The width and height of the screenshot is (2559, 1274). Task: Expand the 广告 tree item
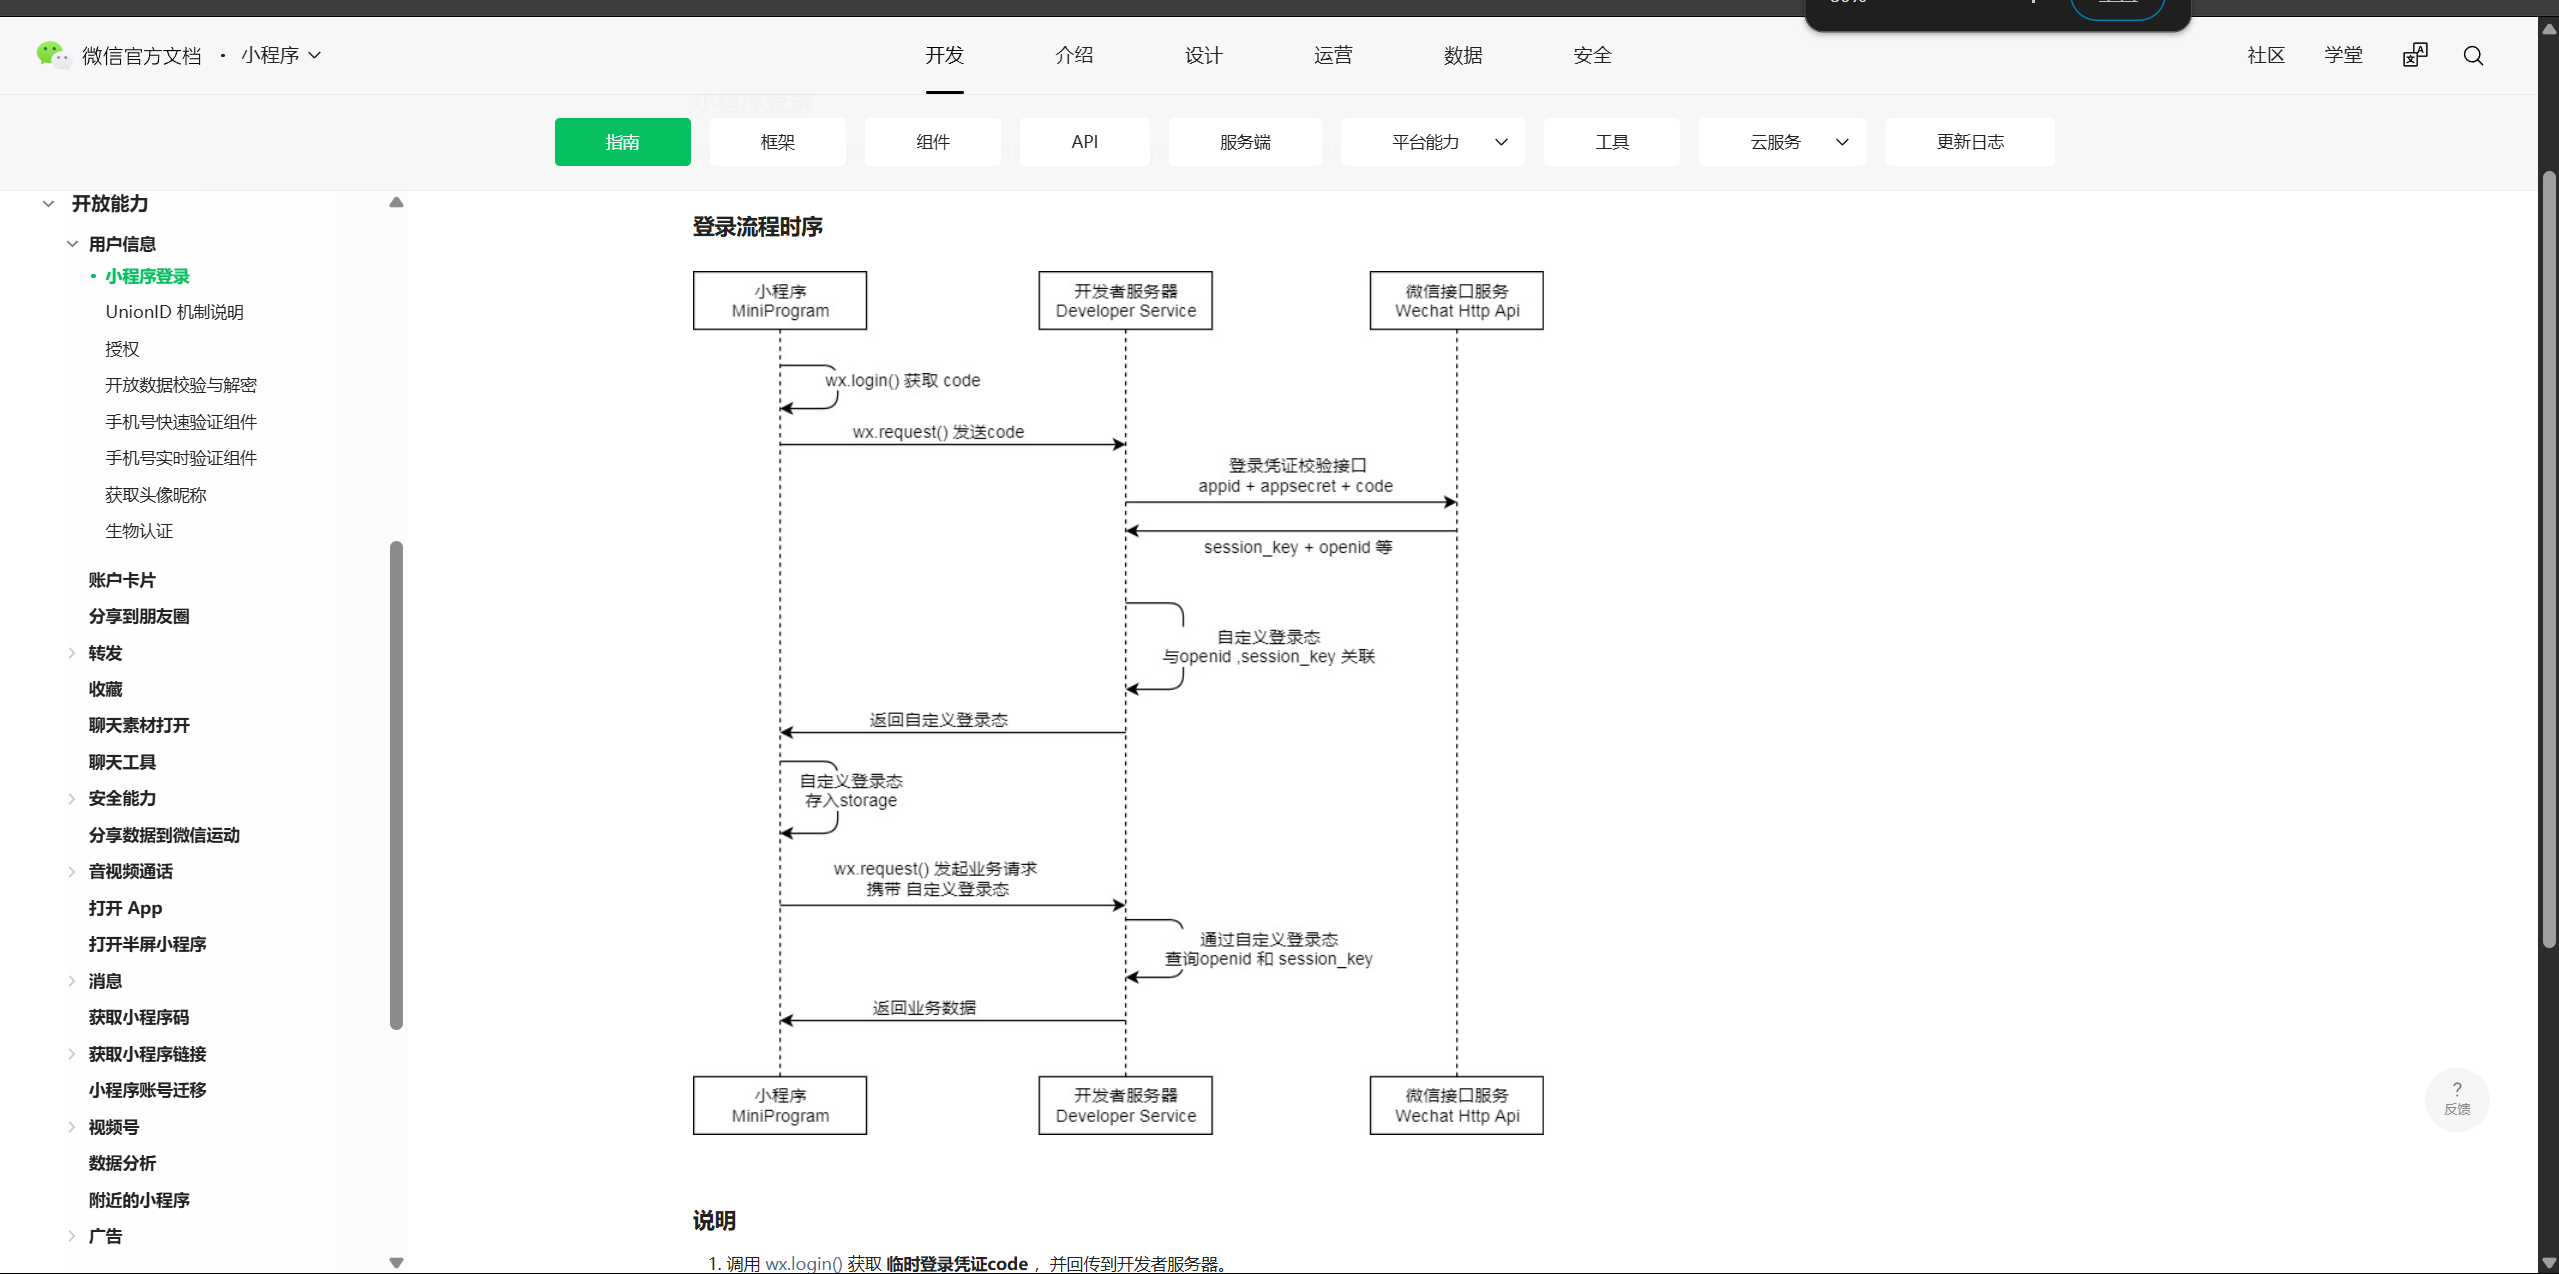(x=72, y=1236)
